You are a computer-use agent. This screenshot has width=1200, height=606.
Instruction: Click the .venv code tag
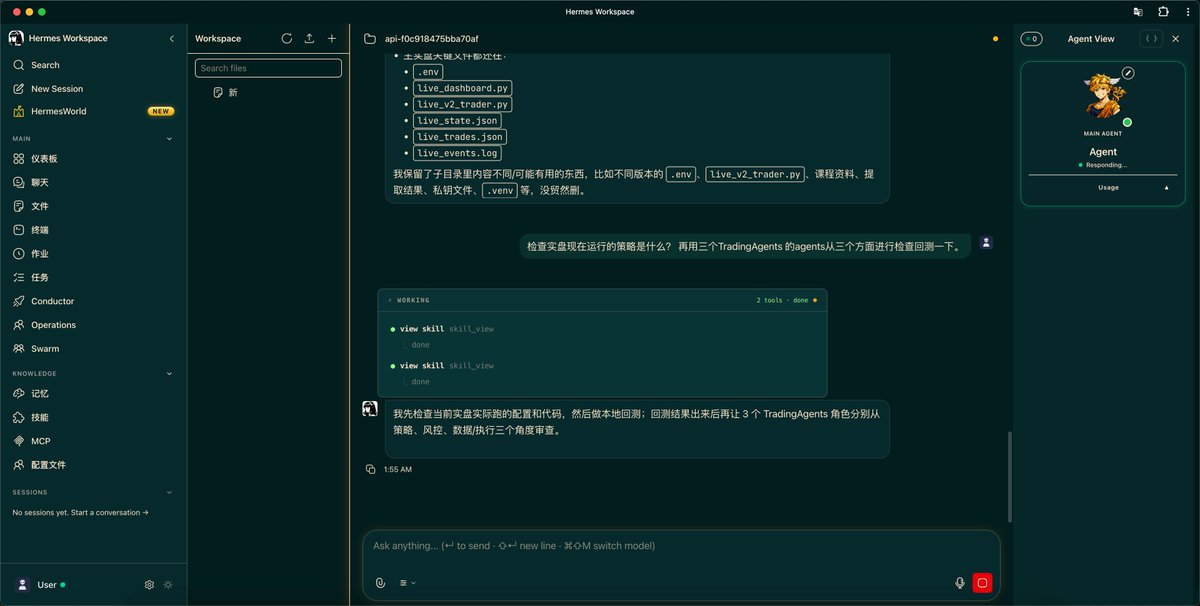(500, 190)
